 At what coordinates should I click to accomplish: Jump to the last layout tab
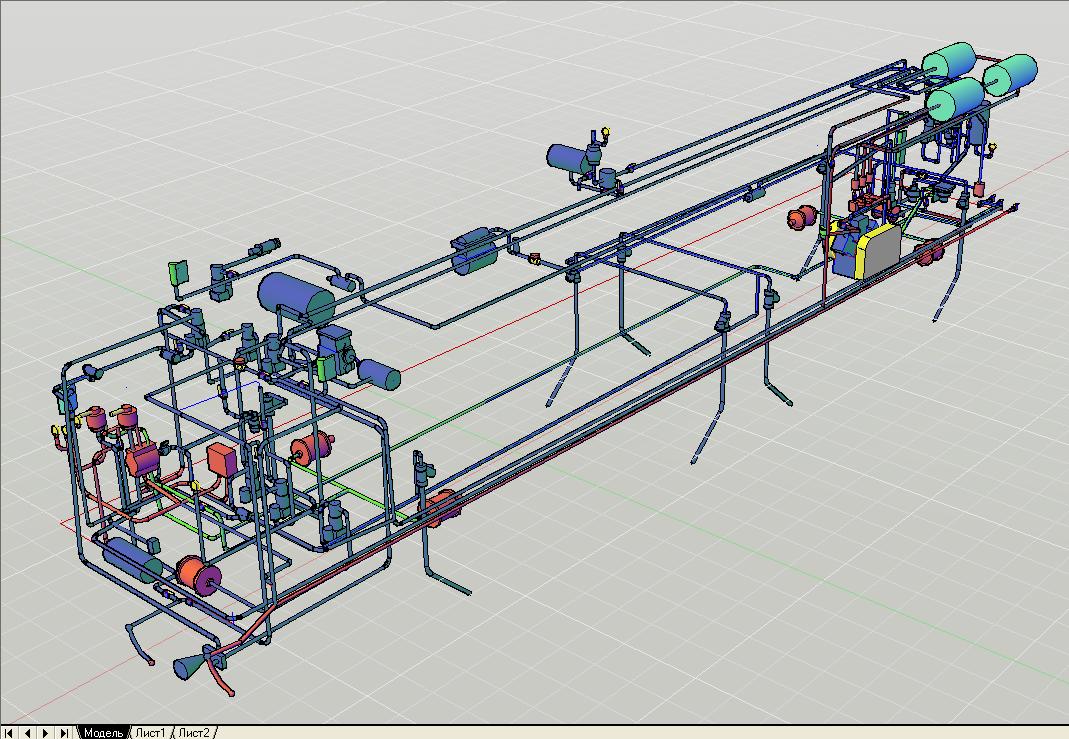click(64, 733)
